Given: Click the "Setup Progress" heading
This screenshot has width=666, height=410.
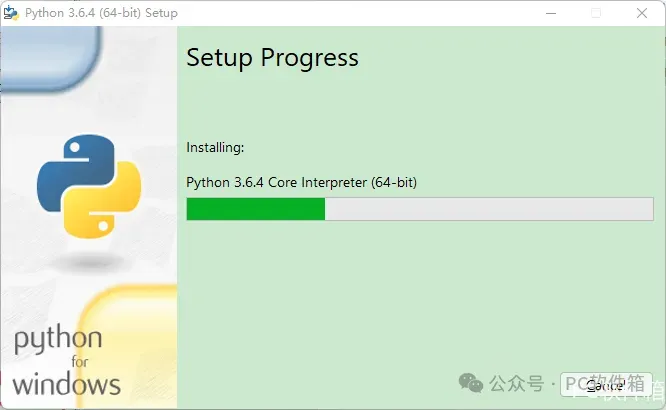Looking at the screenshot, I should point(272,58).
